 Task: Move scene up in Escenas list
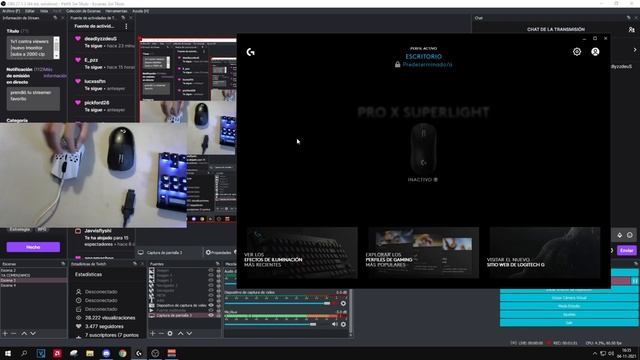(x=24, y=333)
